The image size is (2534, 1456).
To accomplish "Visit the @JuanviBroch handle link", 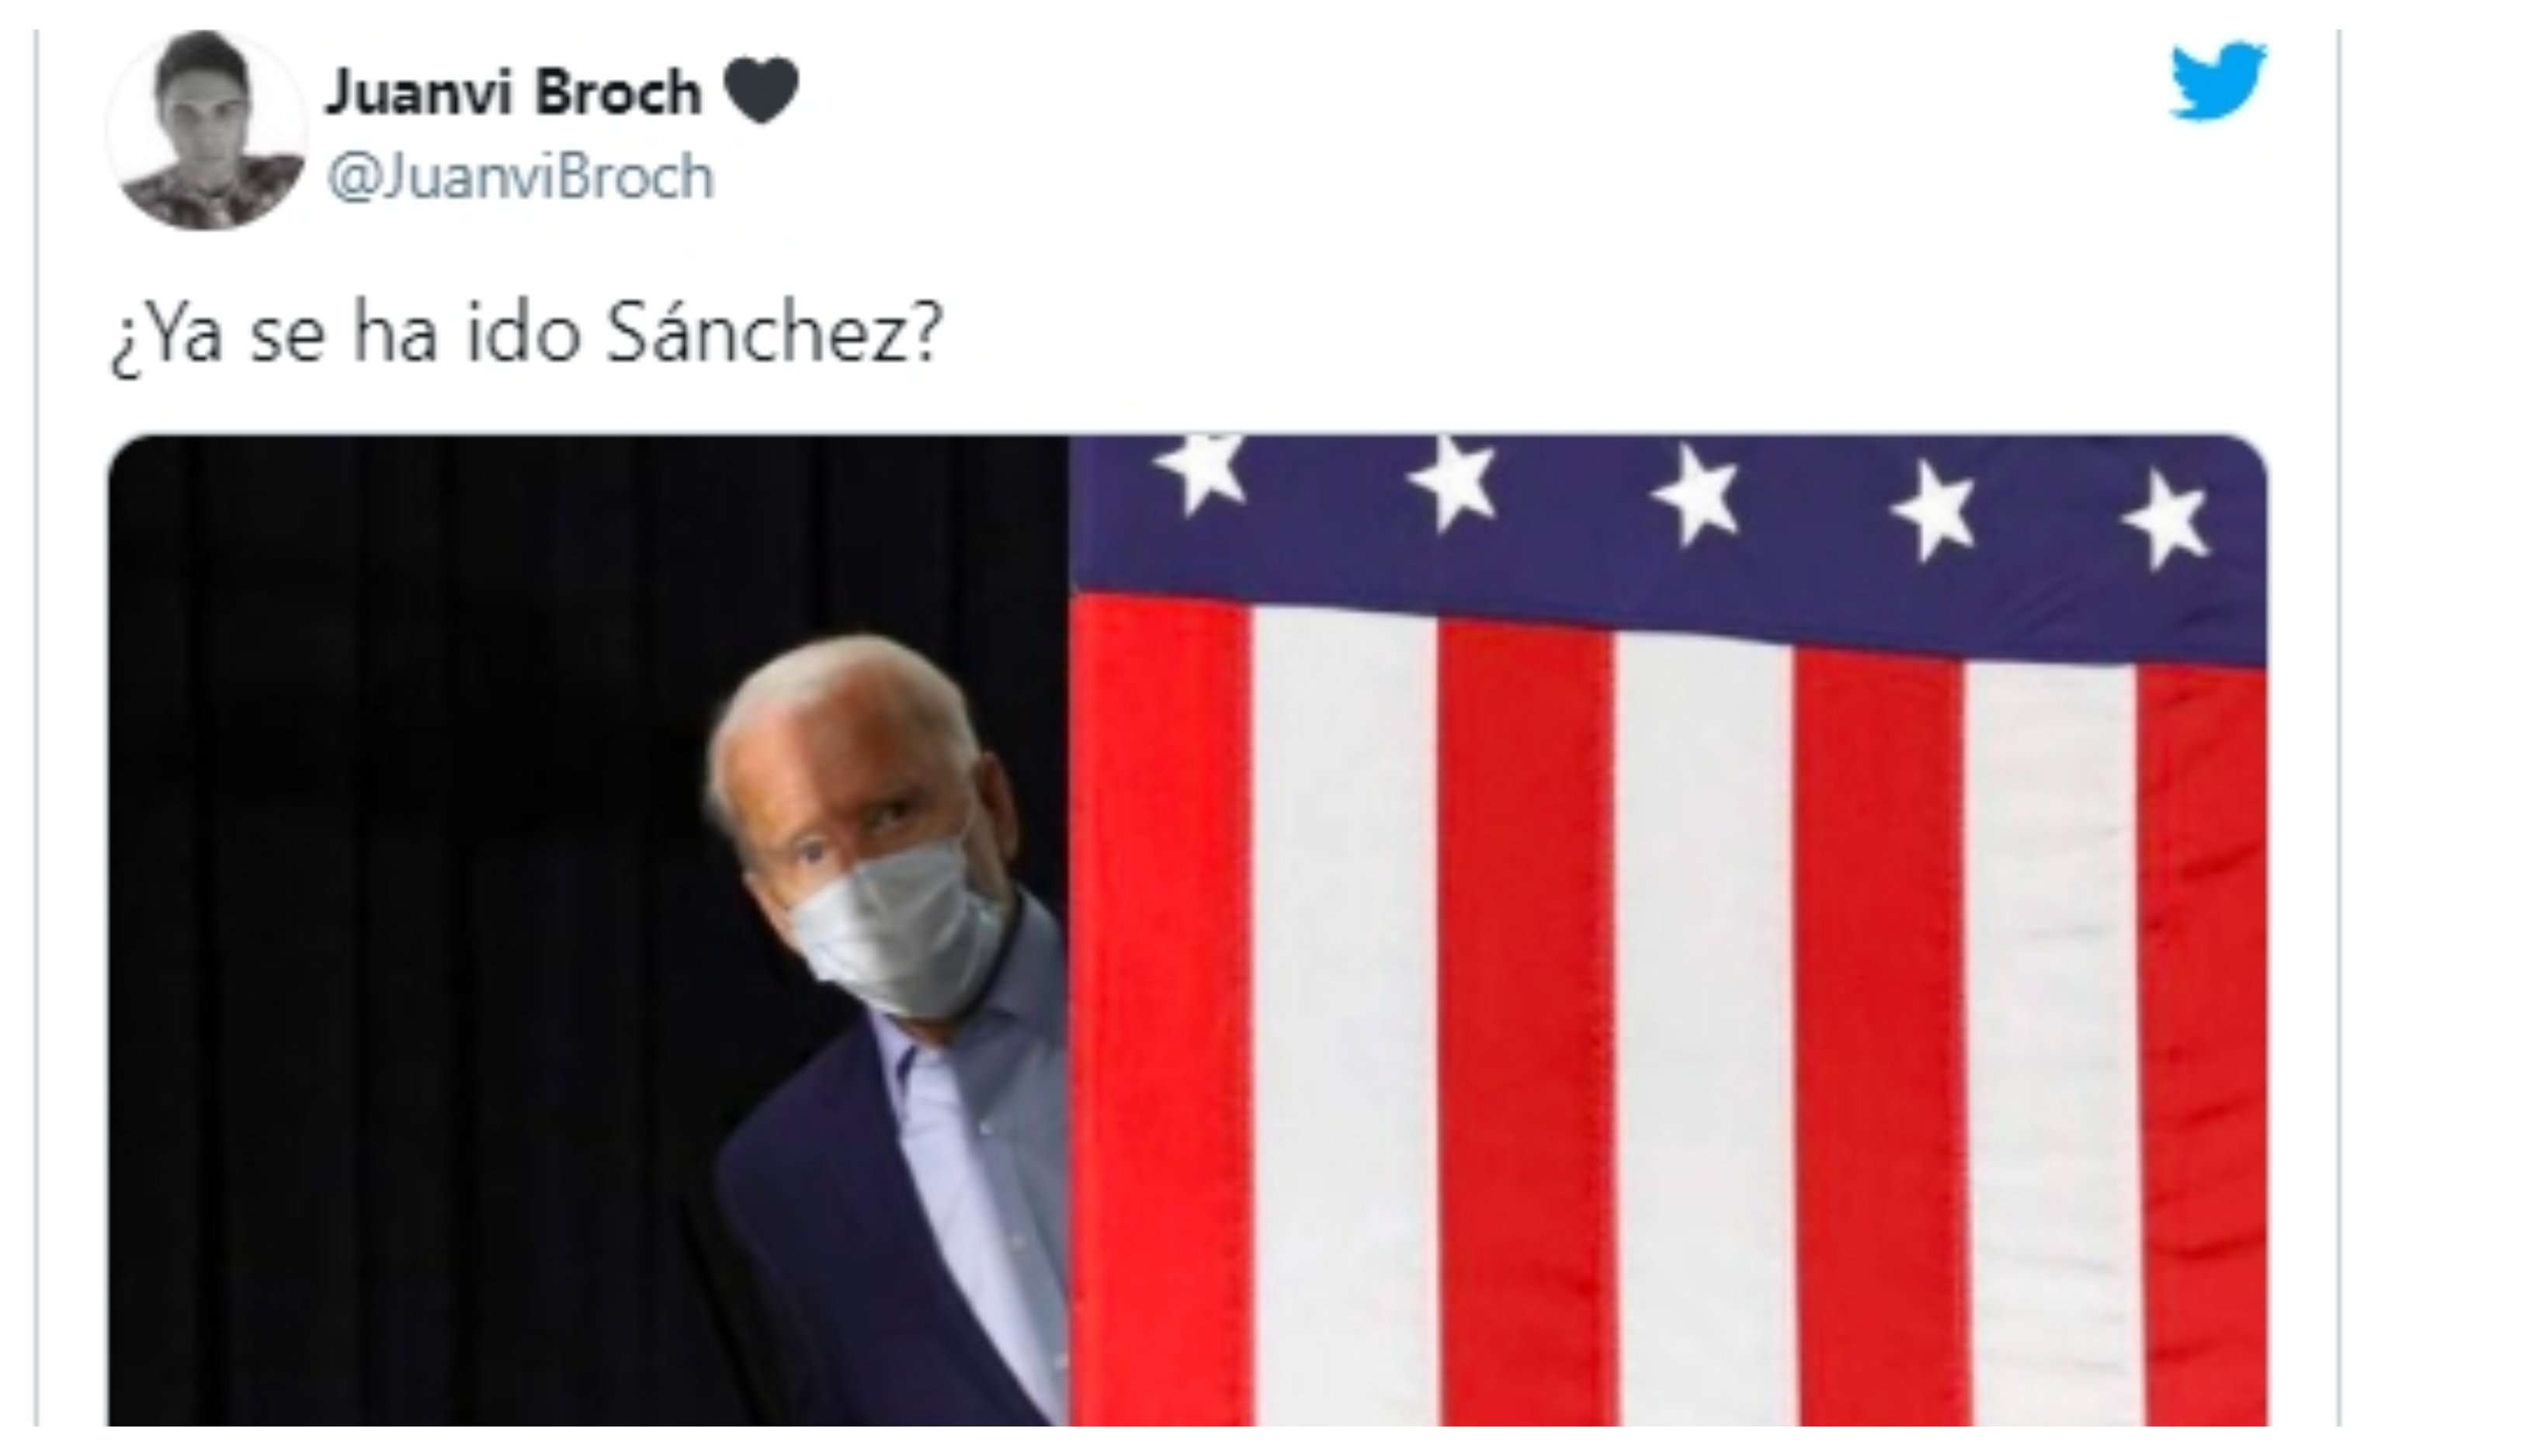I will (x=520, y=177).
